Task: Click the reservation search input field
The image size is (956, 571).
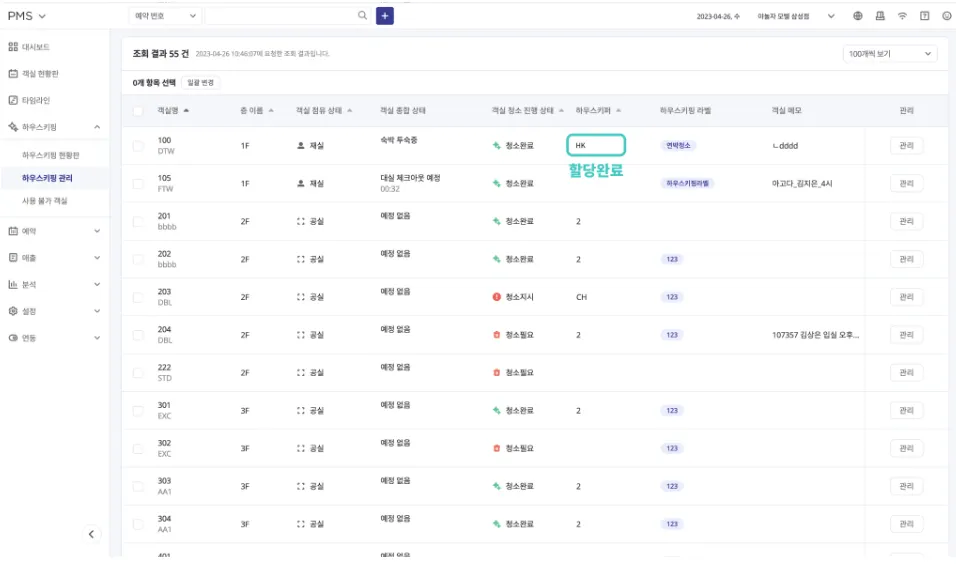Action: (280, 16)
